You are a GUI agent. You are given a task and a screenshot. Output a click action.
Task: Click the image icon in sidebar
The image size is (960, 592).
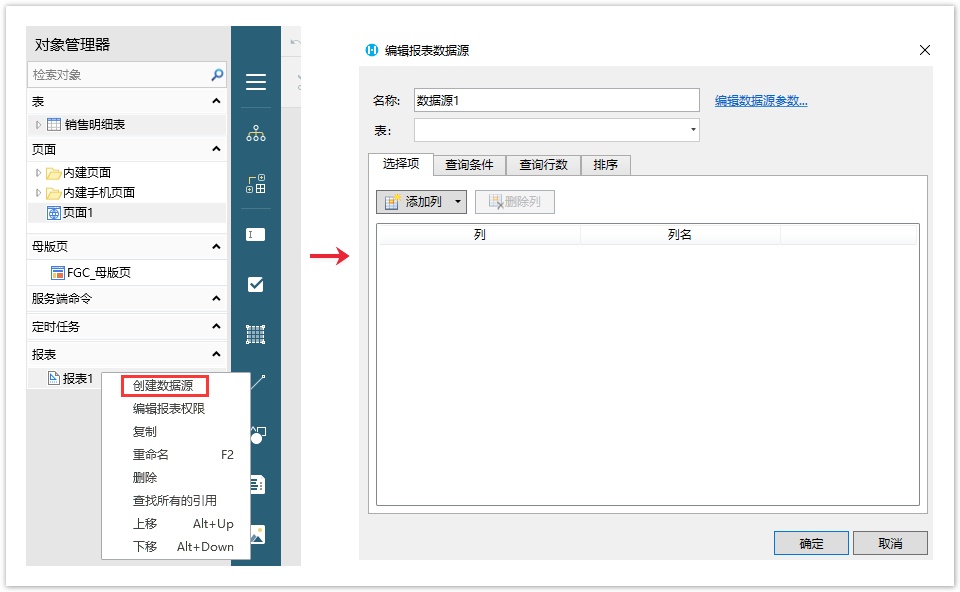coord(258,534)
